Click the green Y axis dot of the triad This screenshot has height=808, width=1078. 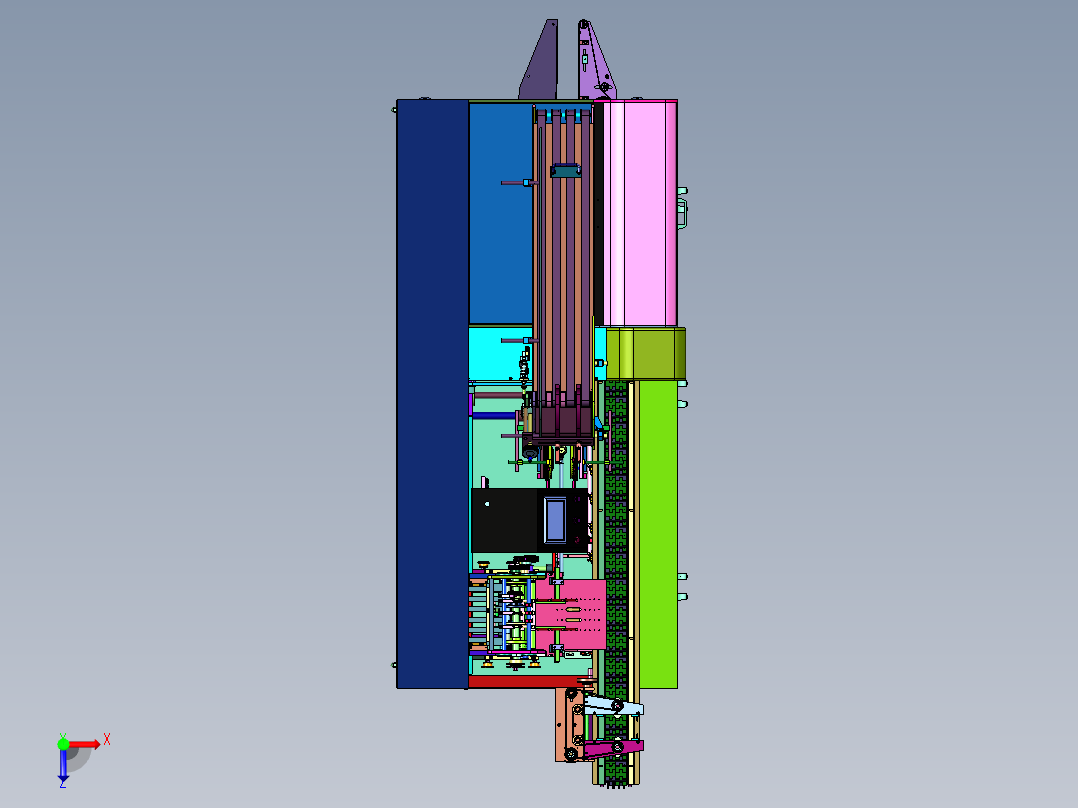click(x=63, y=743)
